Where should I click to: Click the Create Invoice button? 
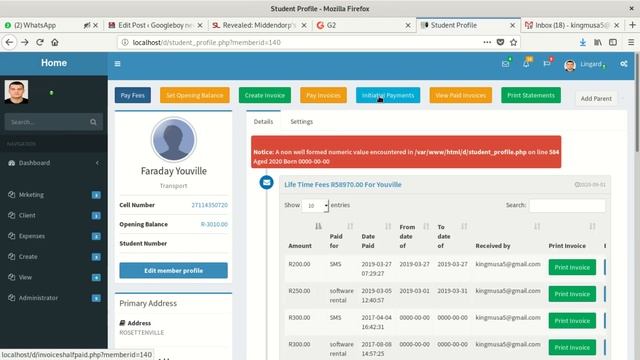265,95
